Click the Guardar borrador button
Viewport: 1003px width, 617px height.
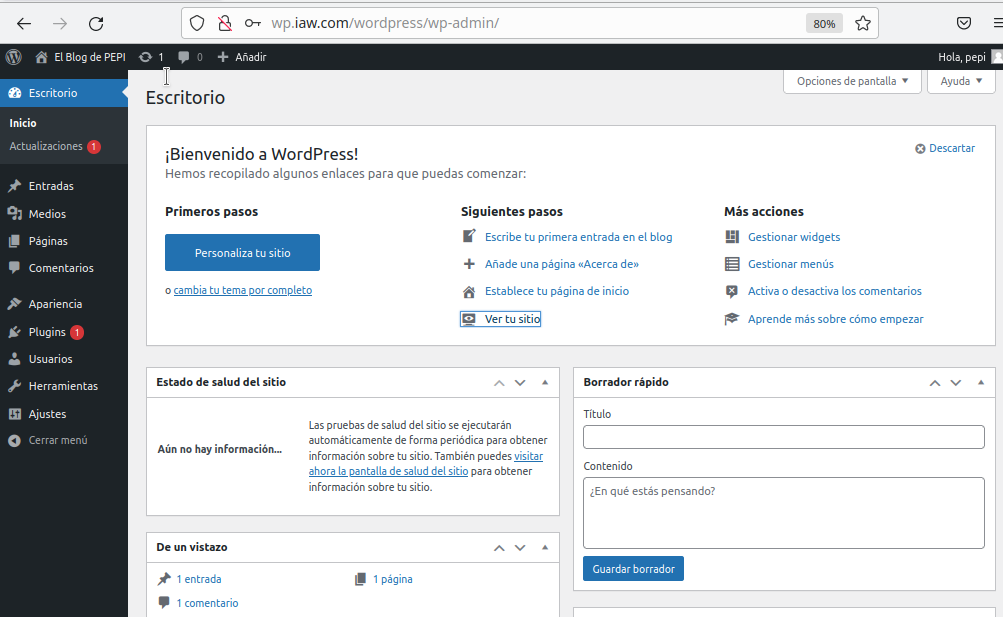[x=633, y=569]
